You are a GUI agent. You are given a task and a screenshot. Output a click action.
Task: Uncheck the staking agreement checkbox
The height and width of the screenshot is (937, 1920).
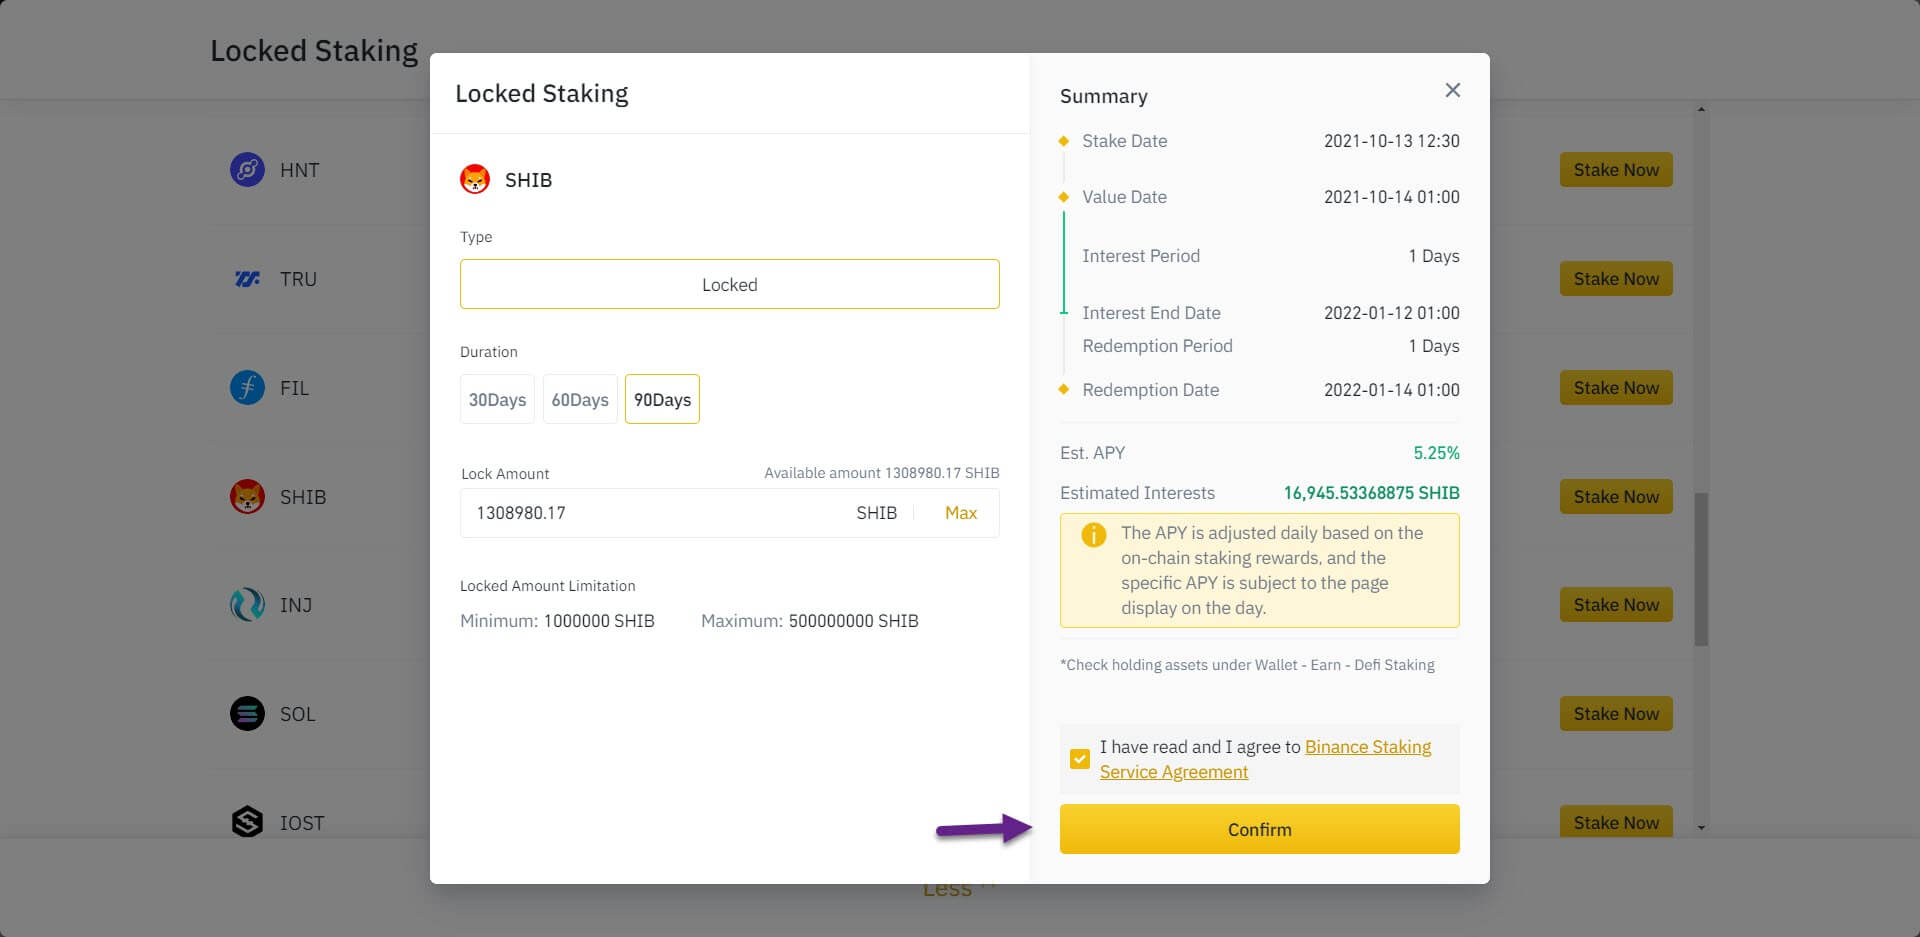point(1080,759)
